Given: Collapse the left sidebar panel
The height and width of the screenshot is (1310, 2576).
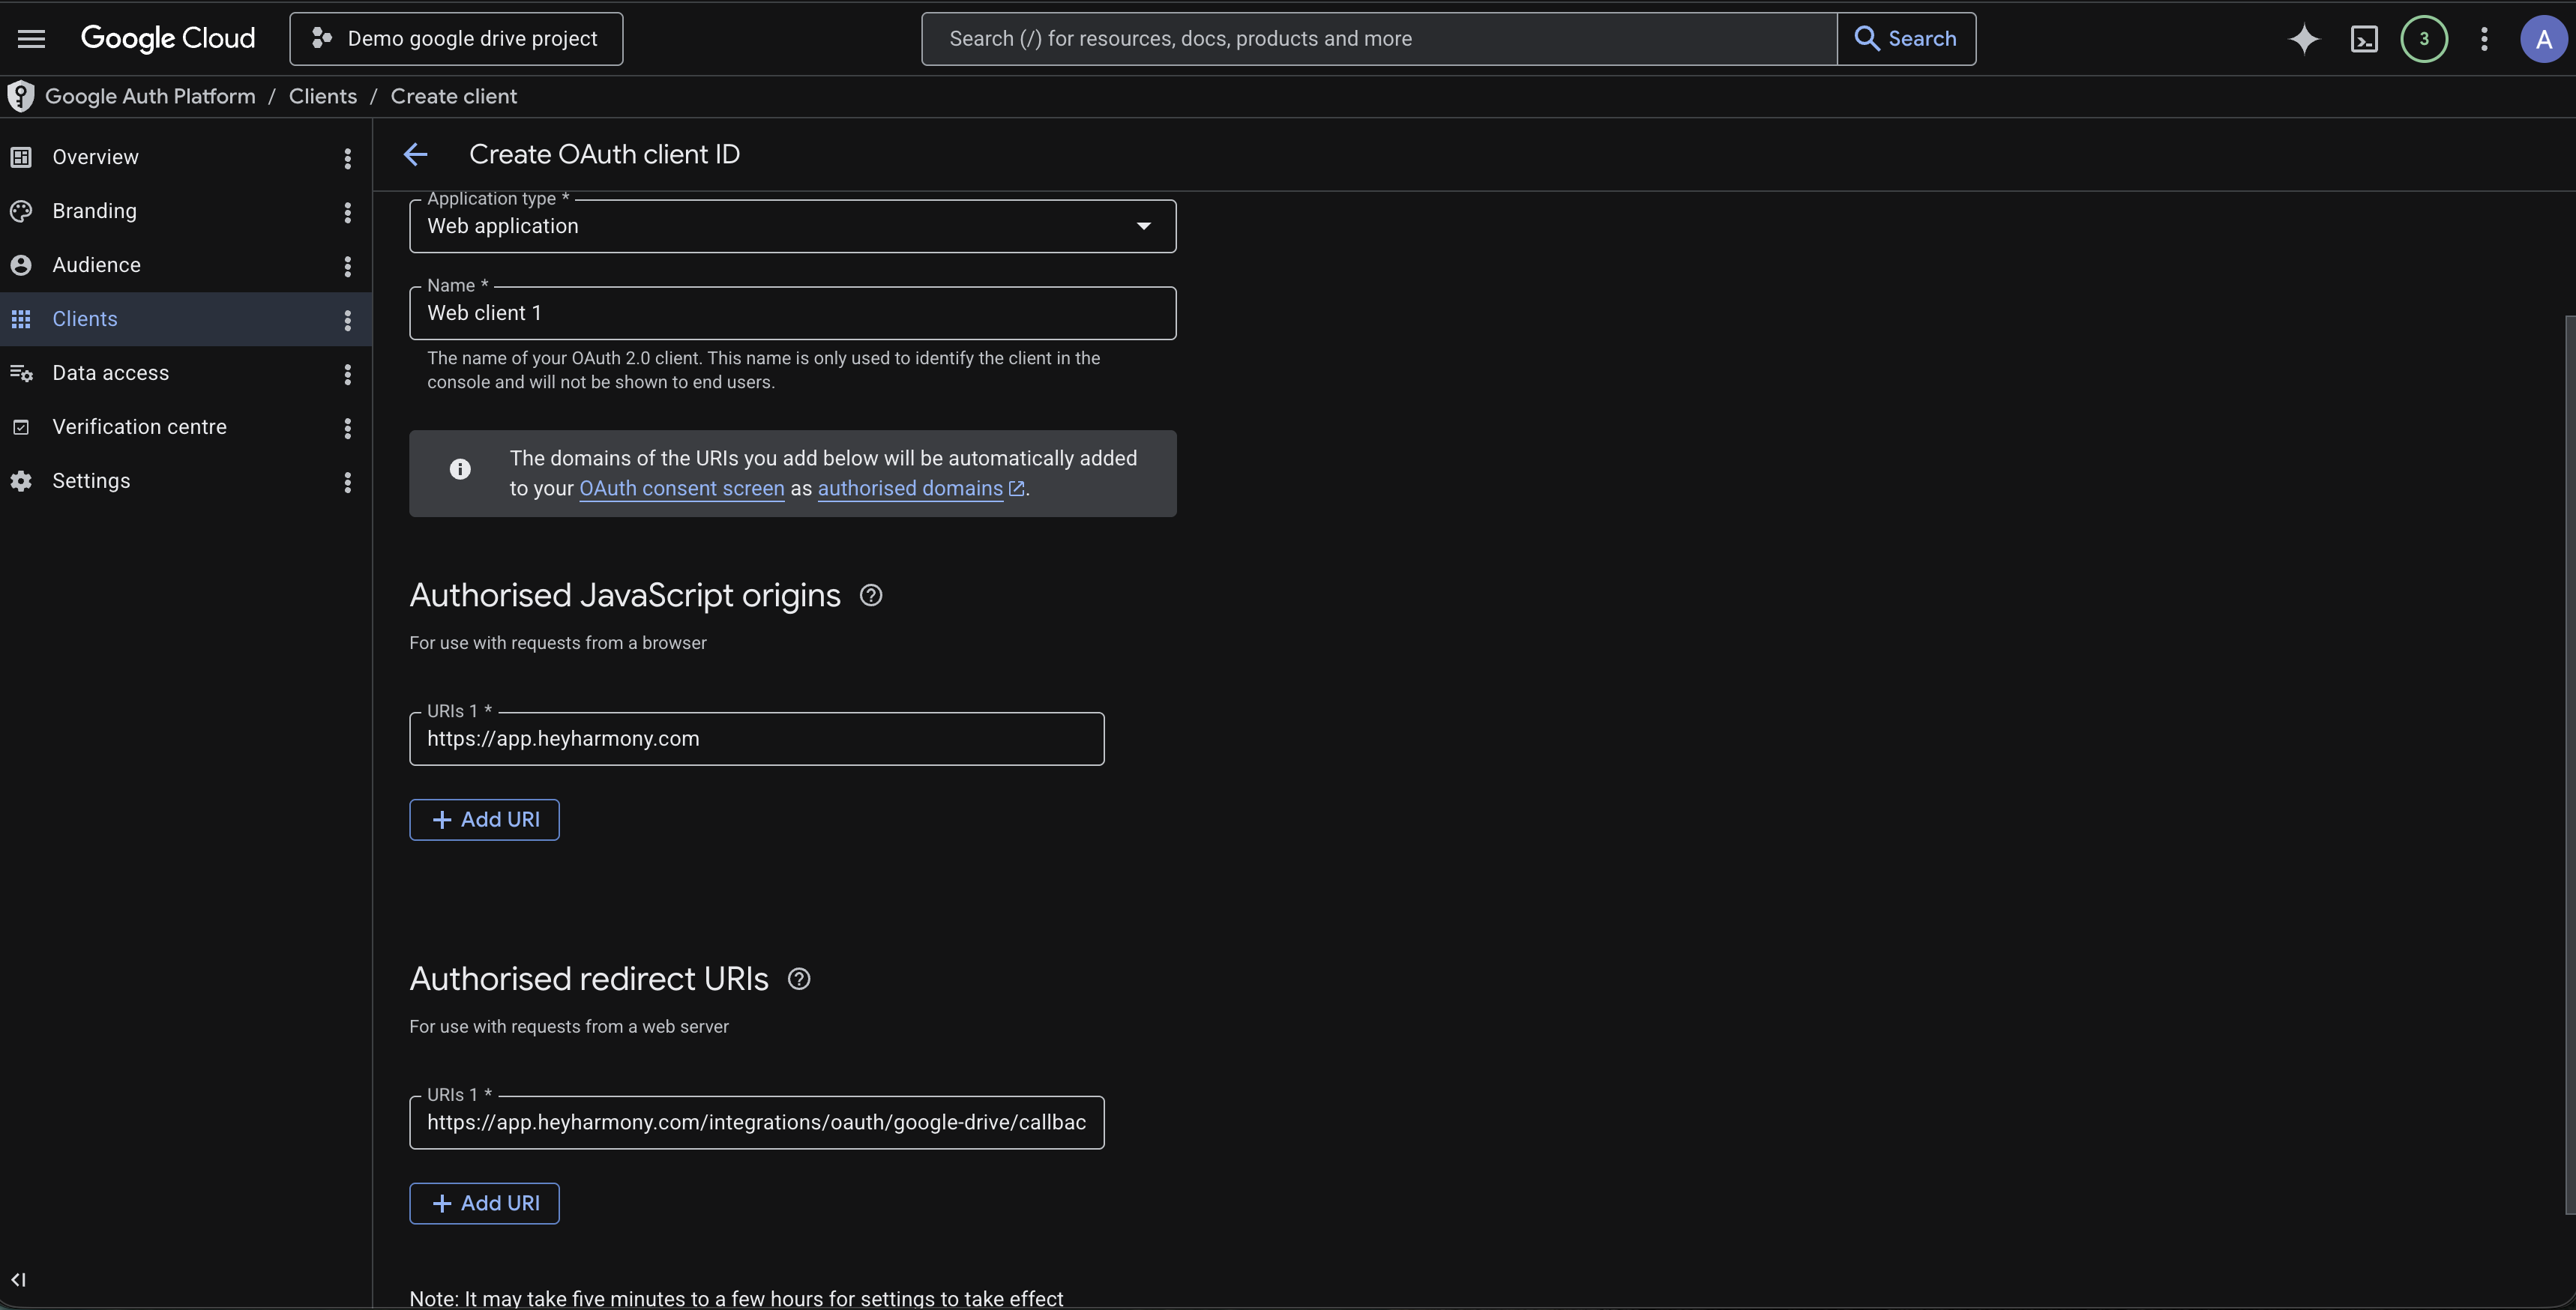Looking at the screenshot, I should point(18,1279).
